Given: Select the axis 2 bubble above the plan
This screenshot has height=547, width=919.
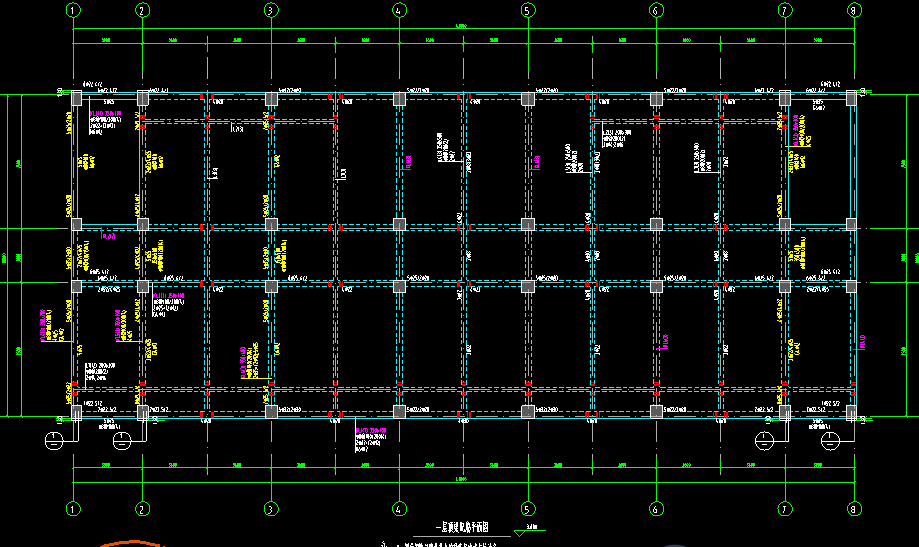Looking at the screenshot, I should 142,10.
